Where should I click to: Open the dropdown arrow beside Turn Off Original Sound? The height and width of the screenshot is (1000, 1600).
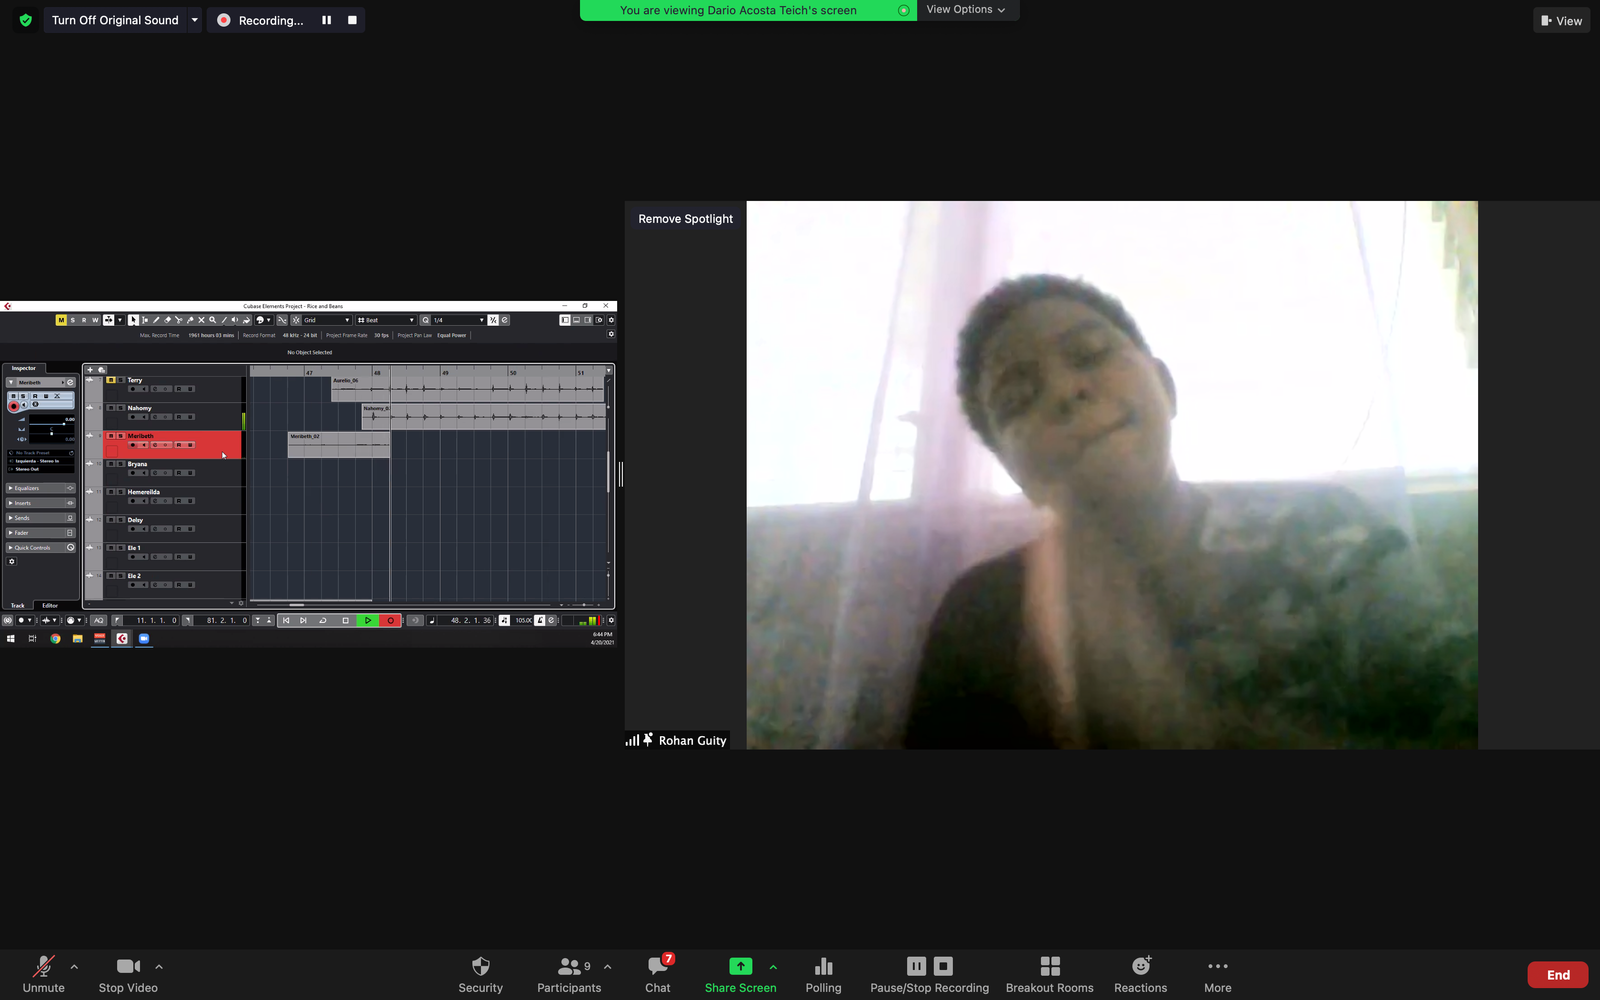pyautogui.click(x=195, y=20)
